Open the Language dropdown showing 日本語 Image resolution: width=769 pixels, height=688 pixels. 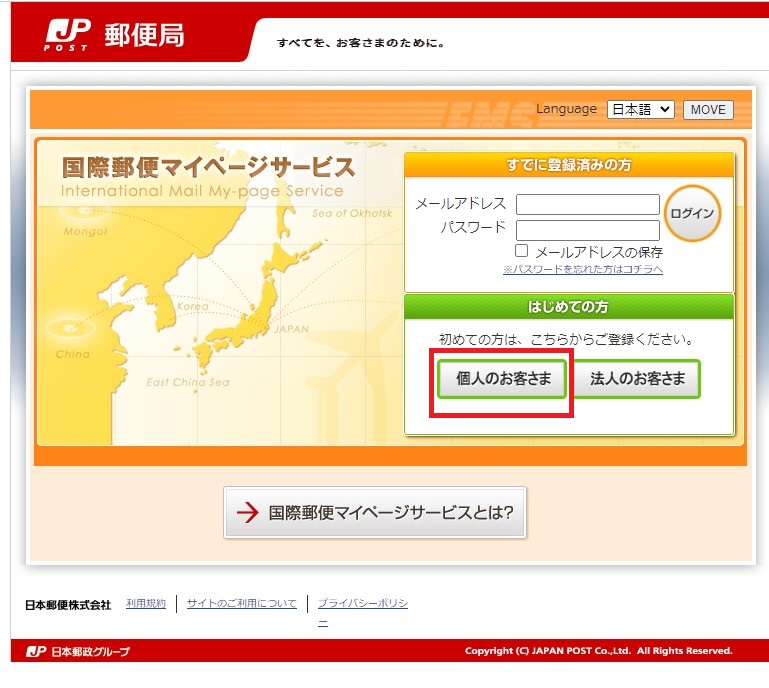click(641, 109)
